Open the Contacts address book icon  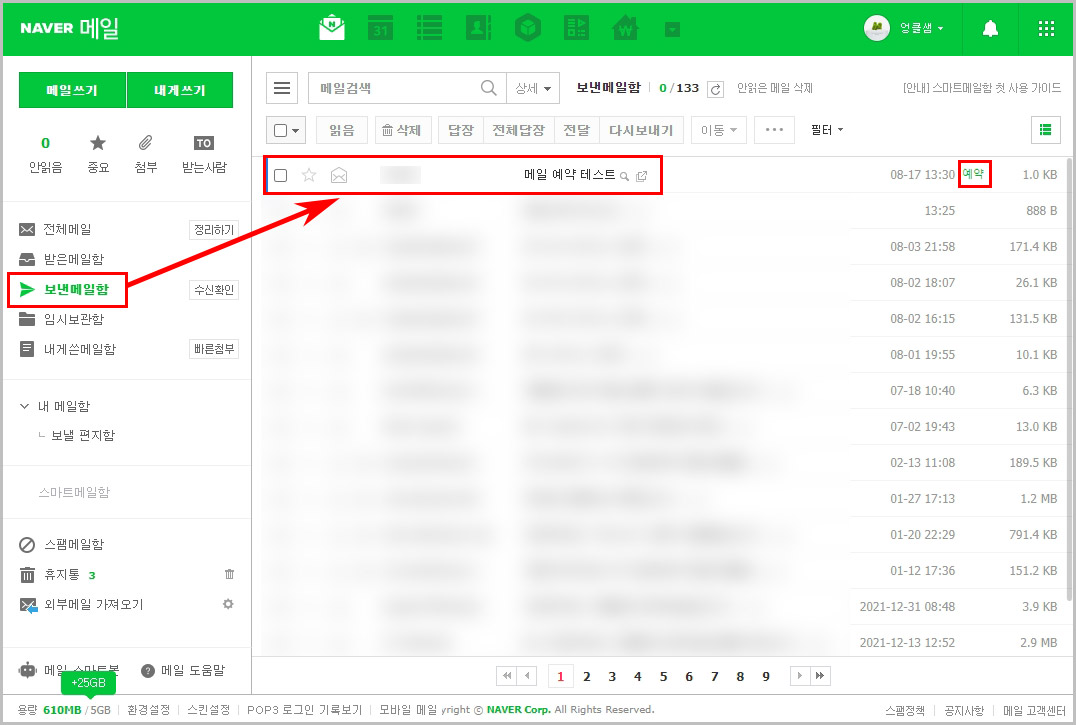point(478,28)
